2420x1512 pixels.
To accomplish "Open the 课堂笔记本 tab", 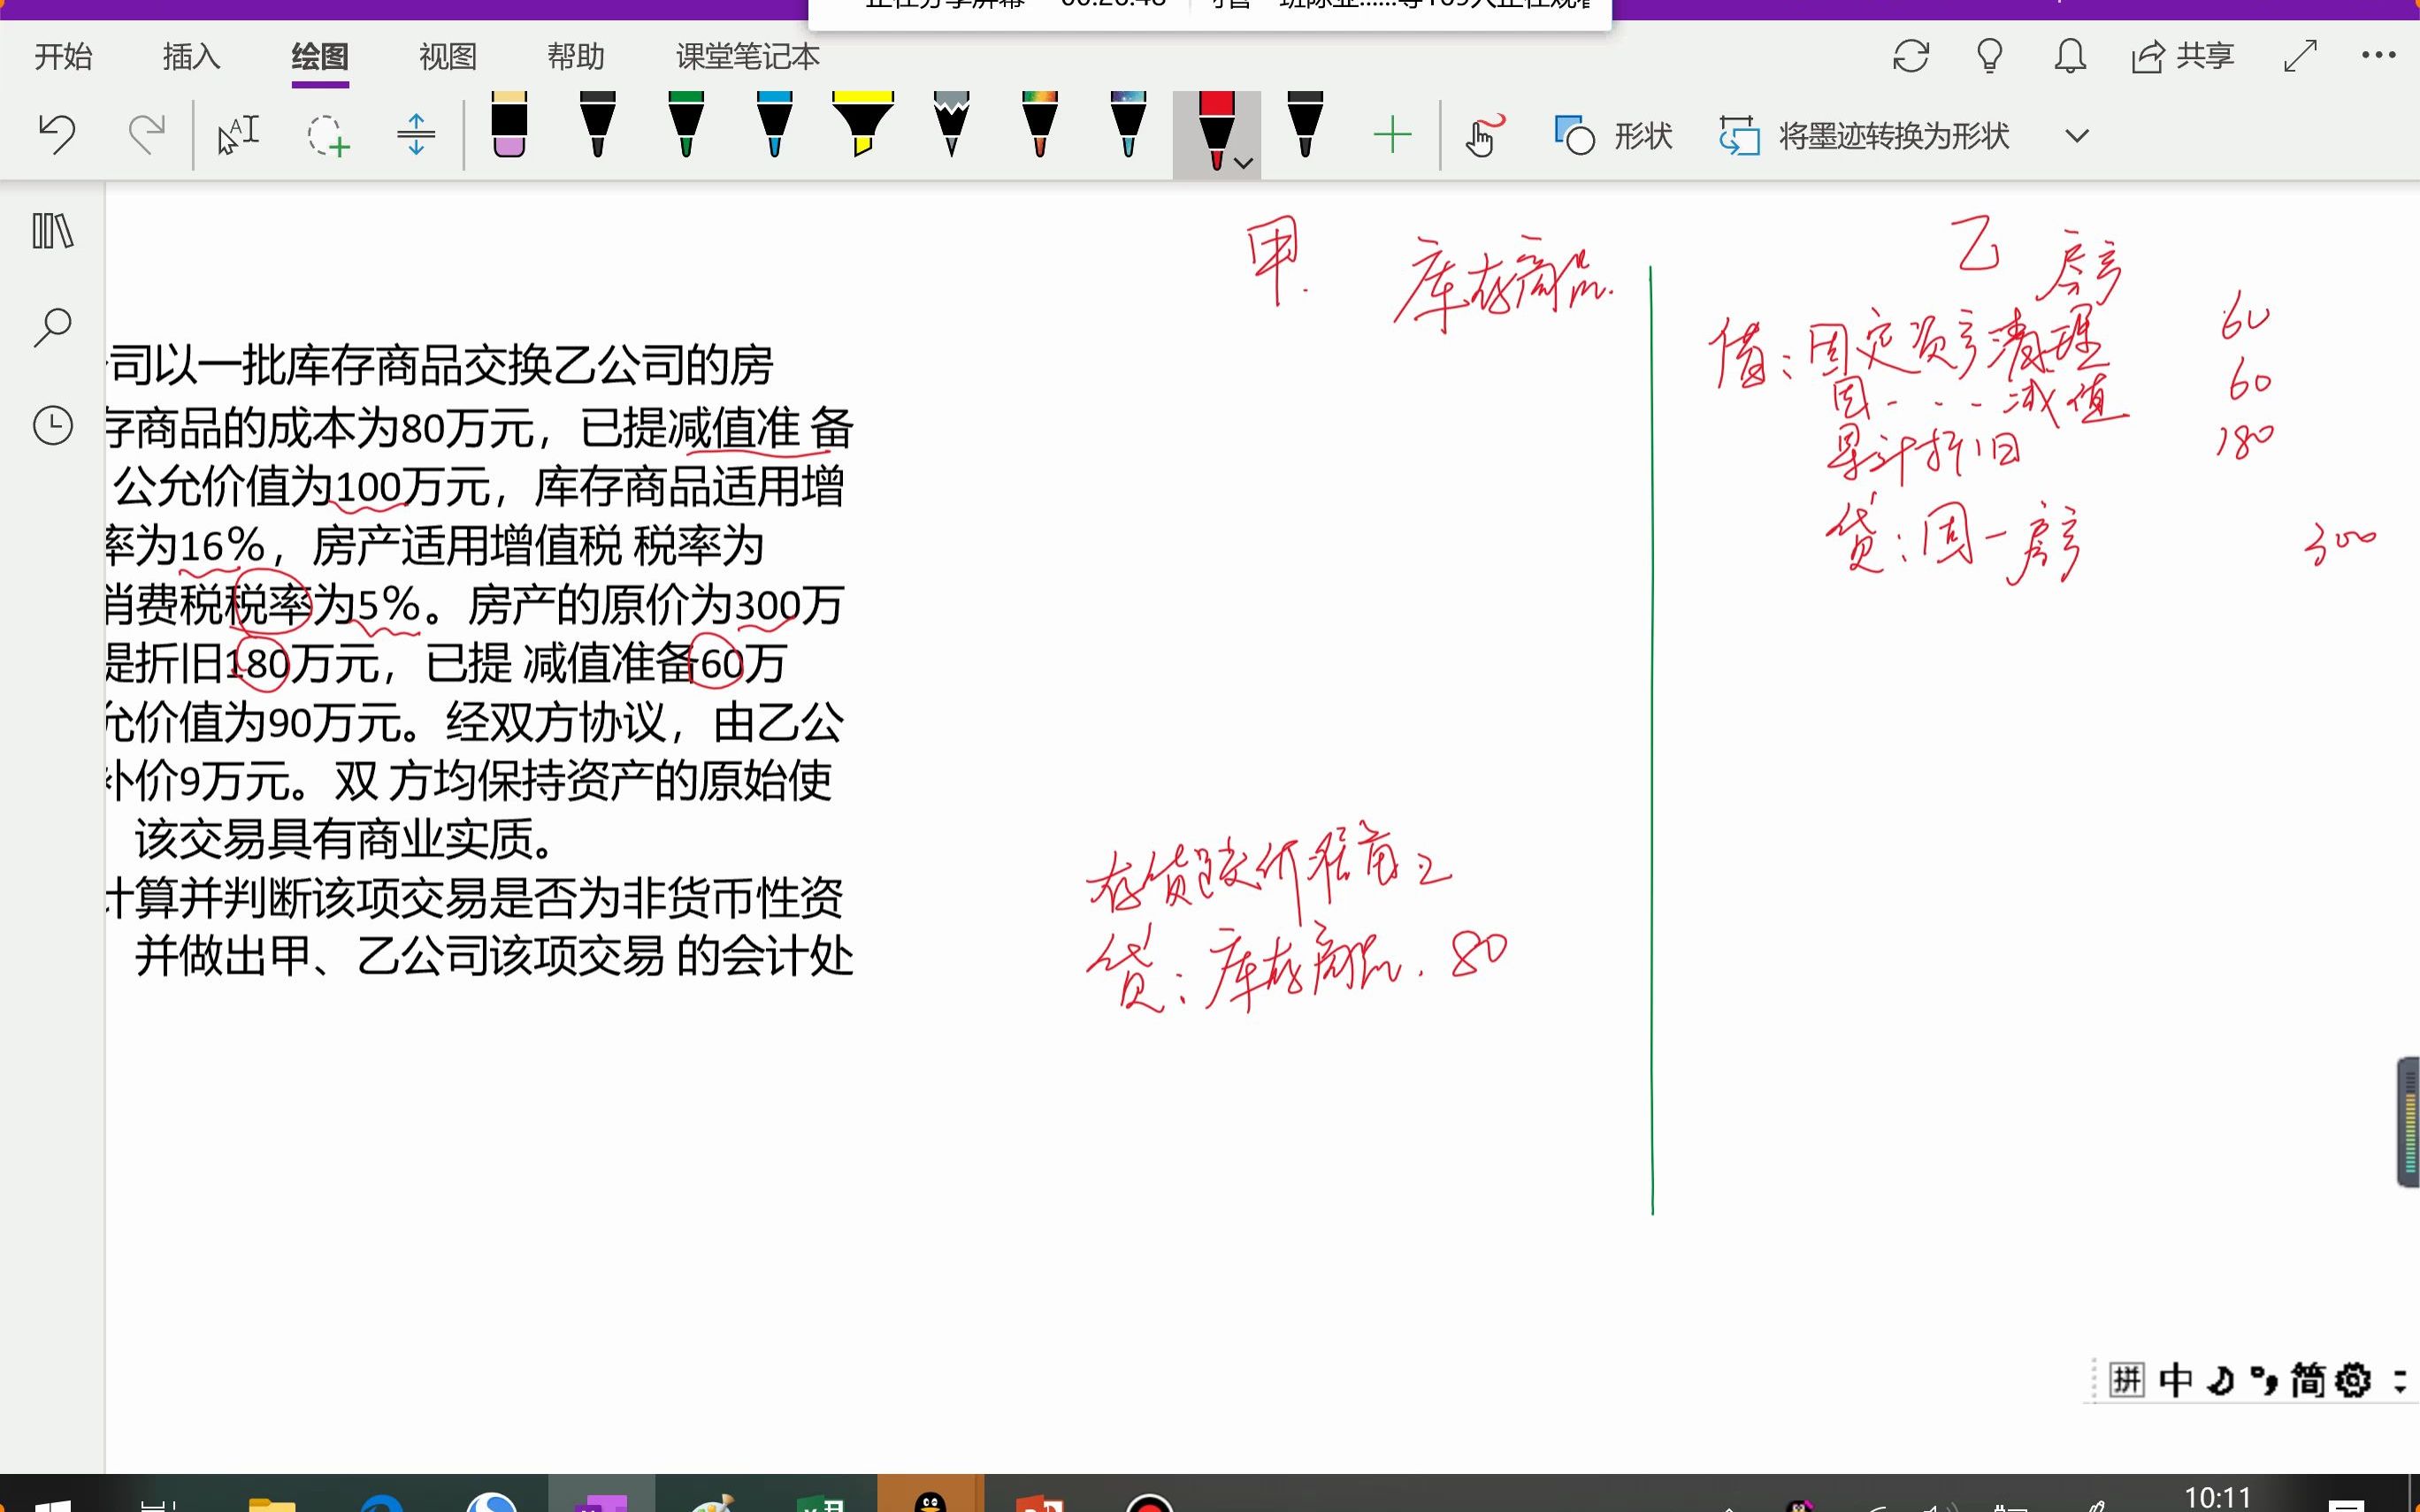I will coord(746,57).
